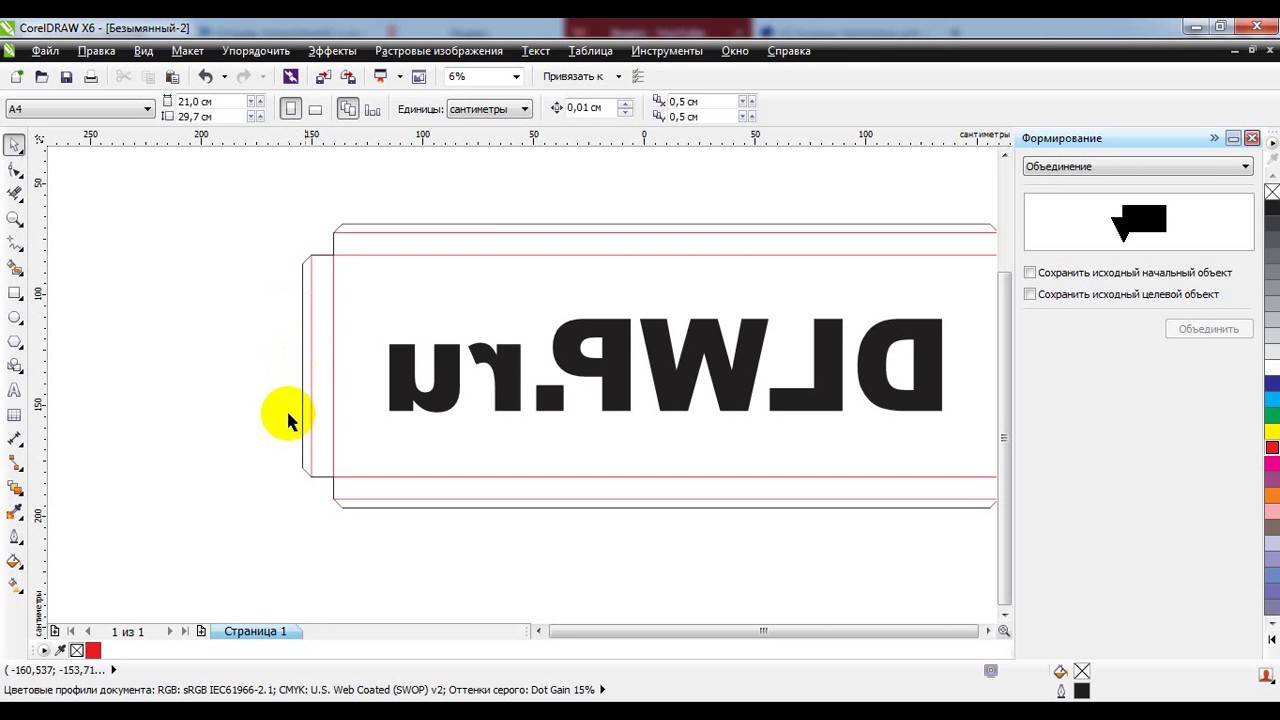The width and height of the screenshot is (1280, 720).
Task: Switch to the 'Страница 1' tab
Action: click(x=255, y=631)
